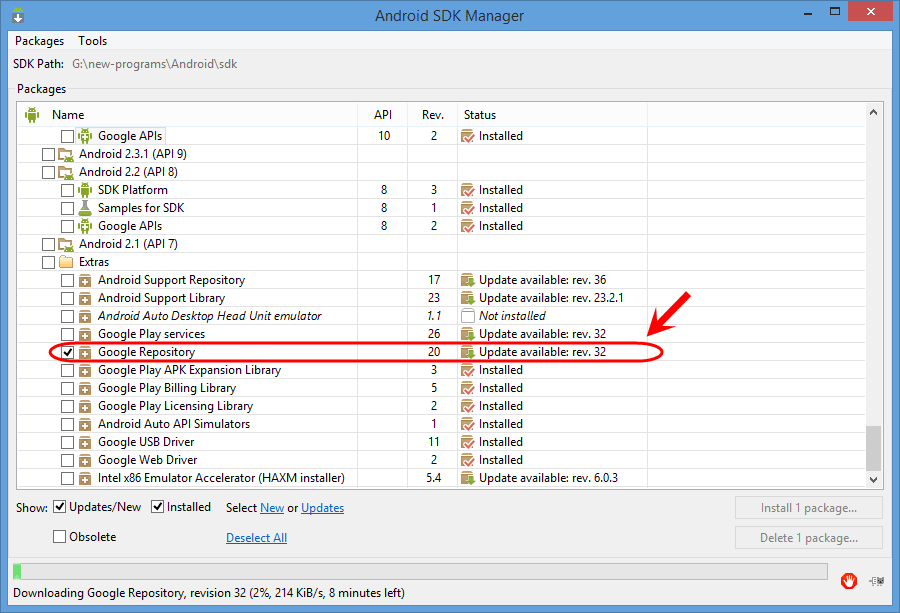This screenshot has width=900, height=613.
Task: Click the Install 1 package button
Action: click(x=809, y=508)
